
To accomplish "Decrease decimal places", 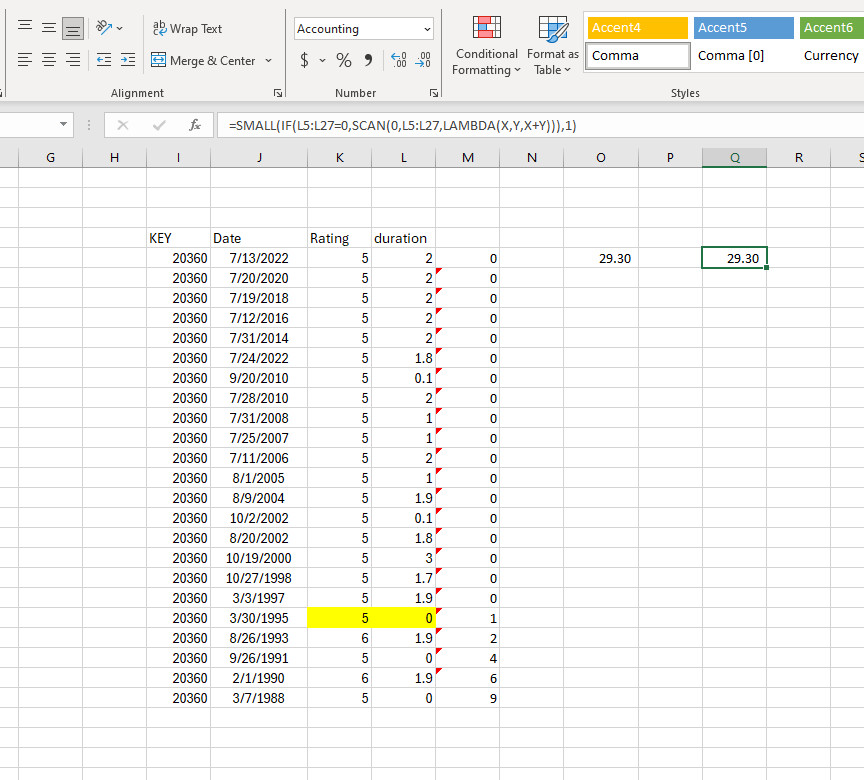I will (x=423, y=59).
